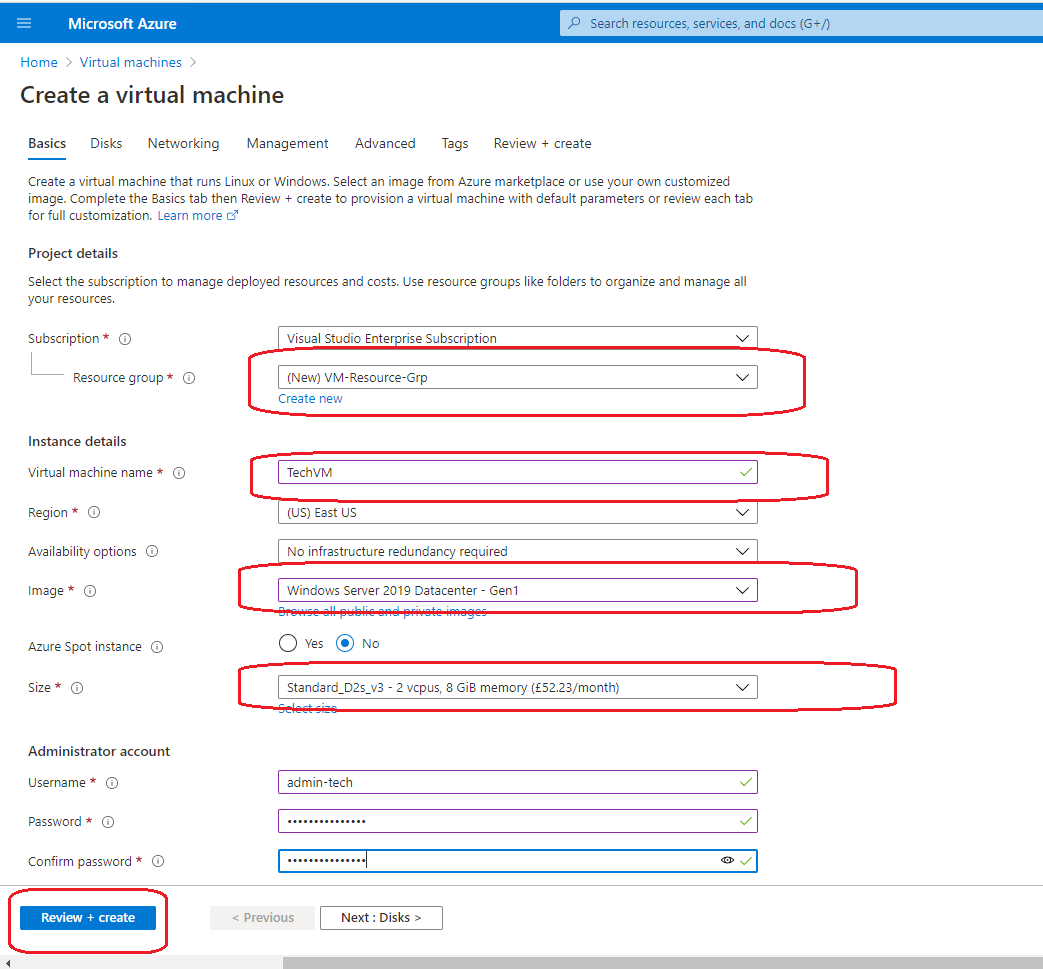The image size is (1043, 969).
Task: Click the Create new resource group link
Action: (310, 398)
